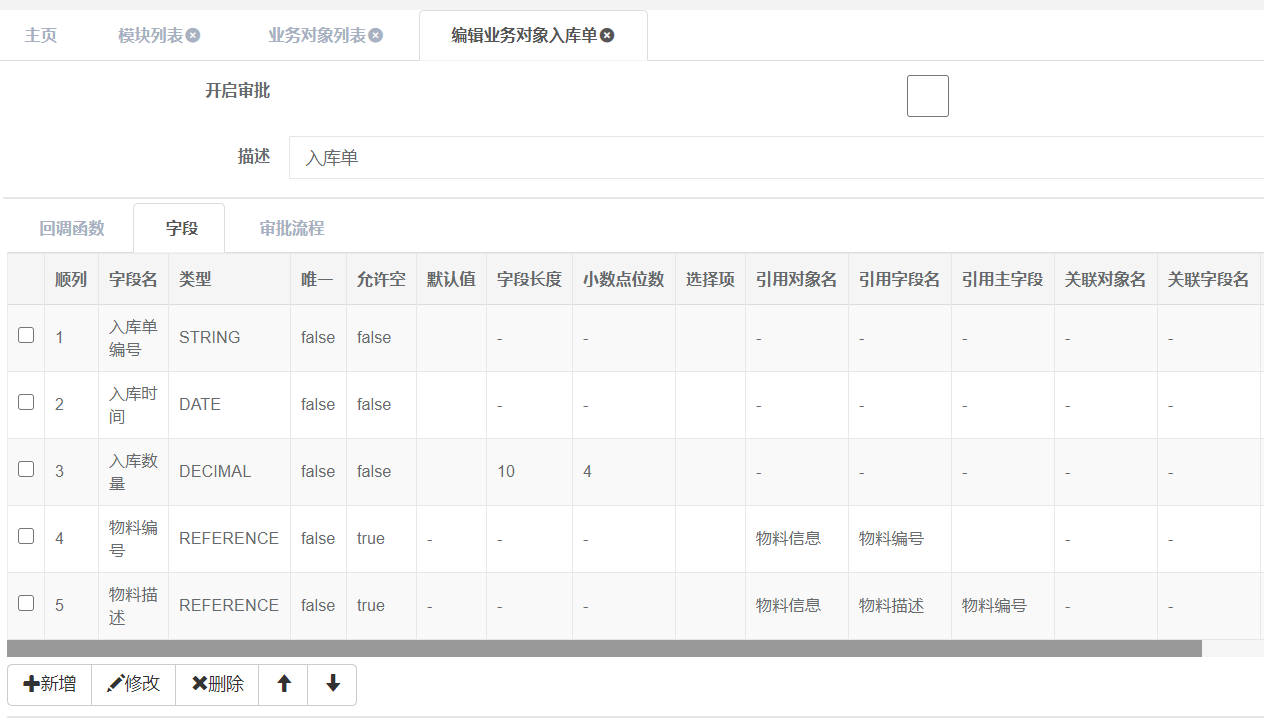Switch to the 审批流程 tab
This screenshot has width=1264, height=718.
(x=291, y=227)
